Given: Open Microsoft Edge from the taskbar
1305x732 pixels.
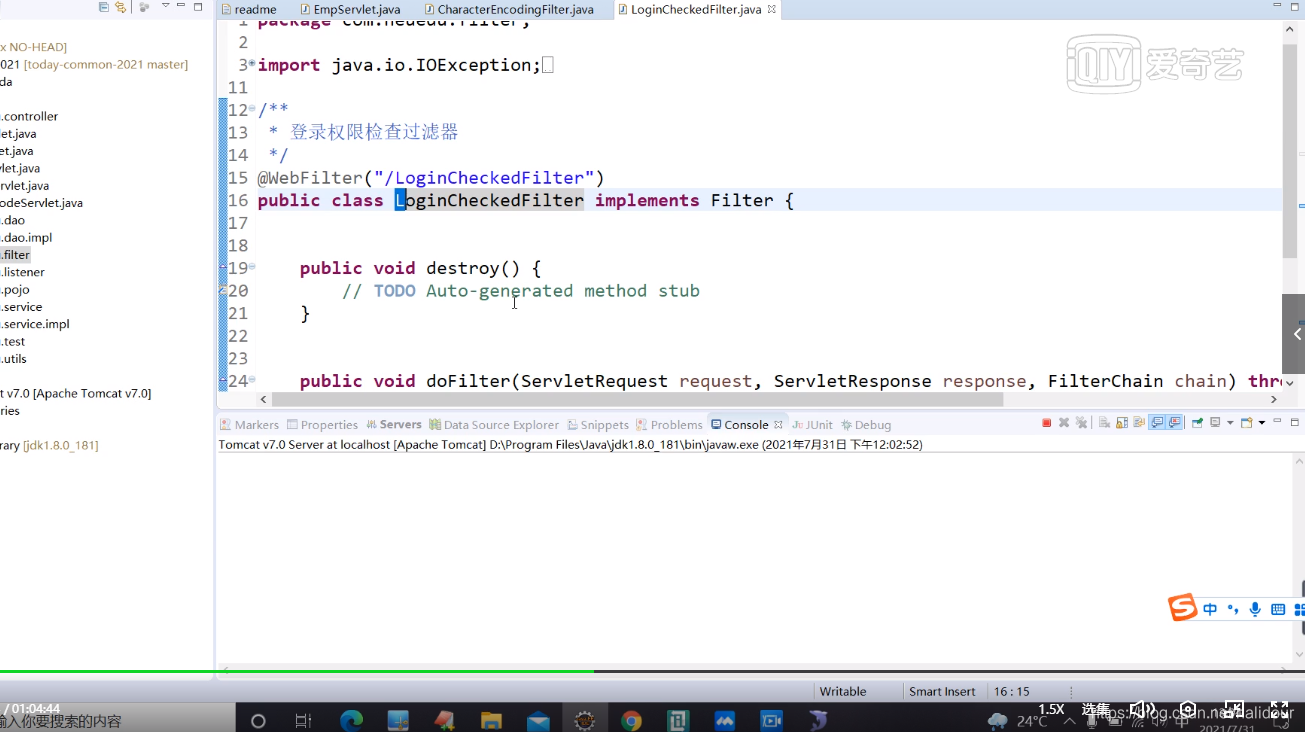Looking at the screenshot, I should pyautogui.click(x=351, y=719).
